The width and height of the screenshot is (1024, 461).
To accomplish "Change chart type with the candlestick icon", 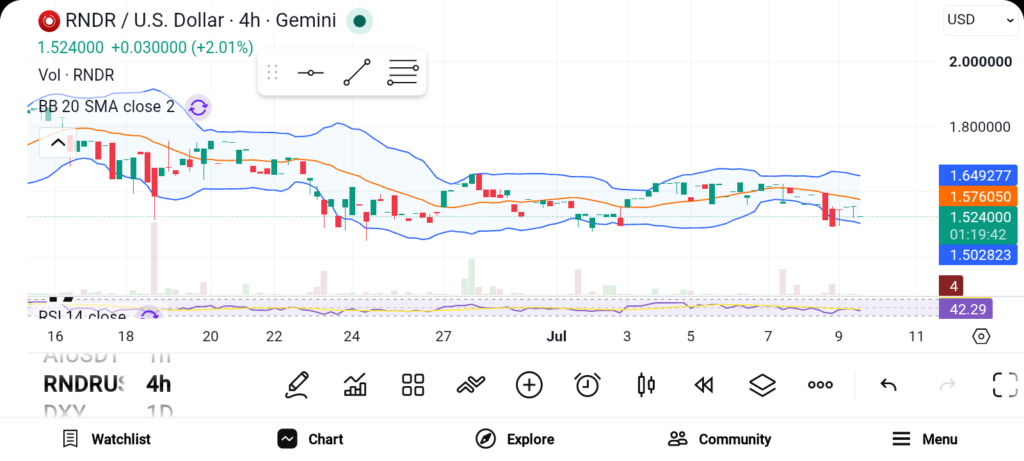I will click(645, 385).
